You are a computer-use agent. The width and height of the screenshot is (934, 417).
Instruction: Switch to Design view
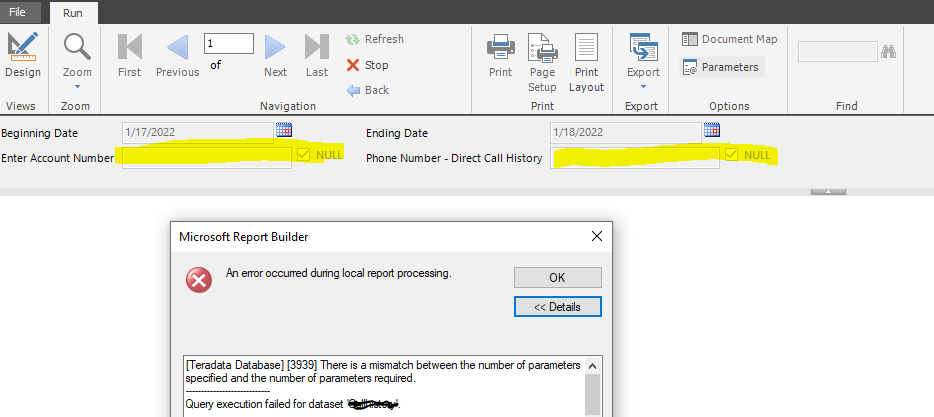pos(23,55)
